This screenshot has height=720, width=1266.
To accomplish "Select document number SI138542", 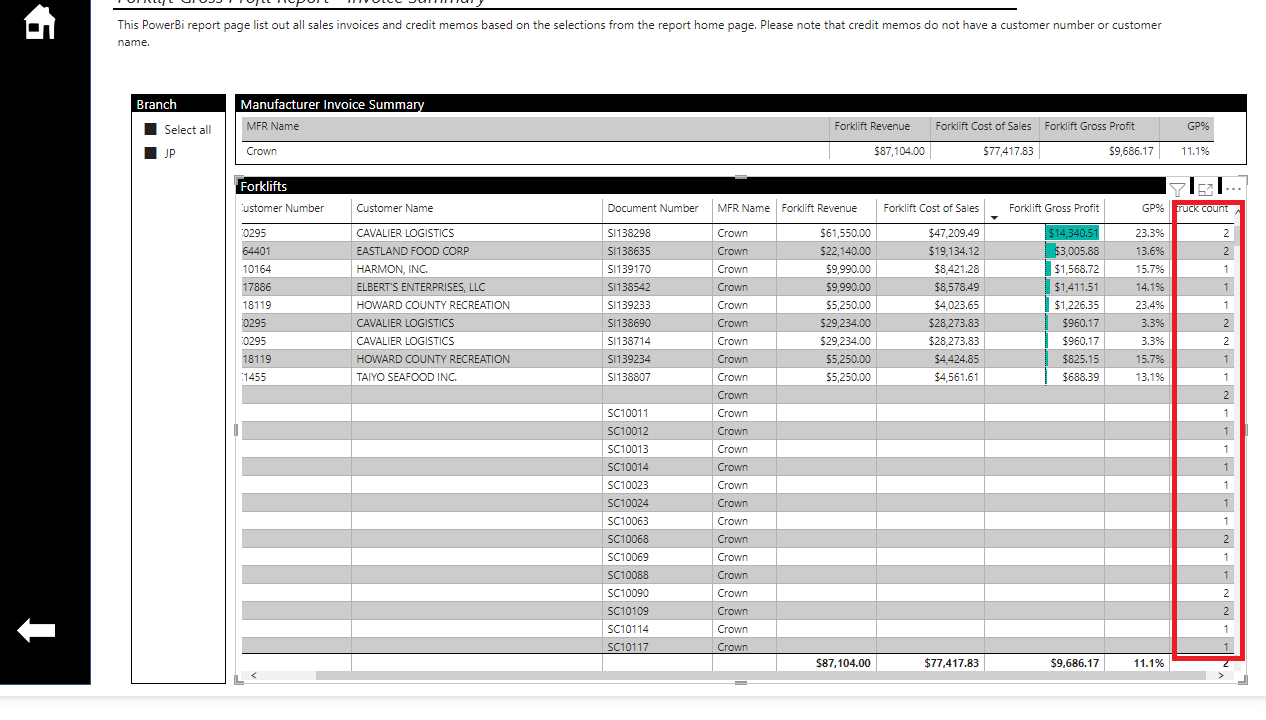I will (628, 287).
